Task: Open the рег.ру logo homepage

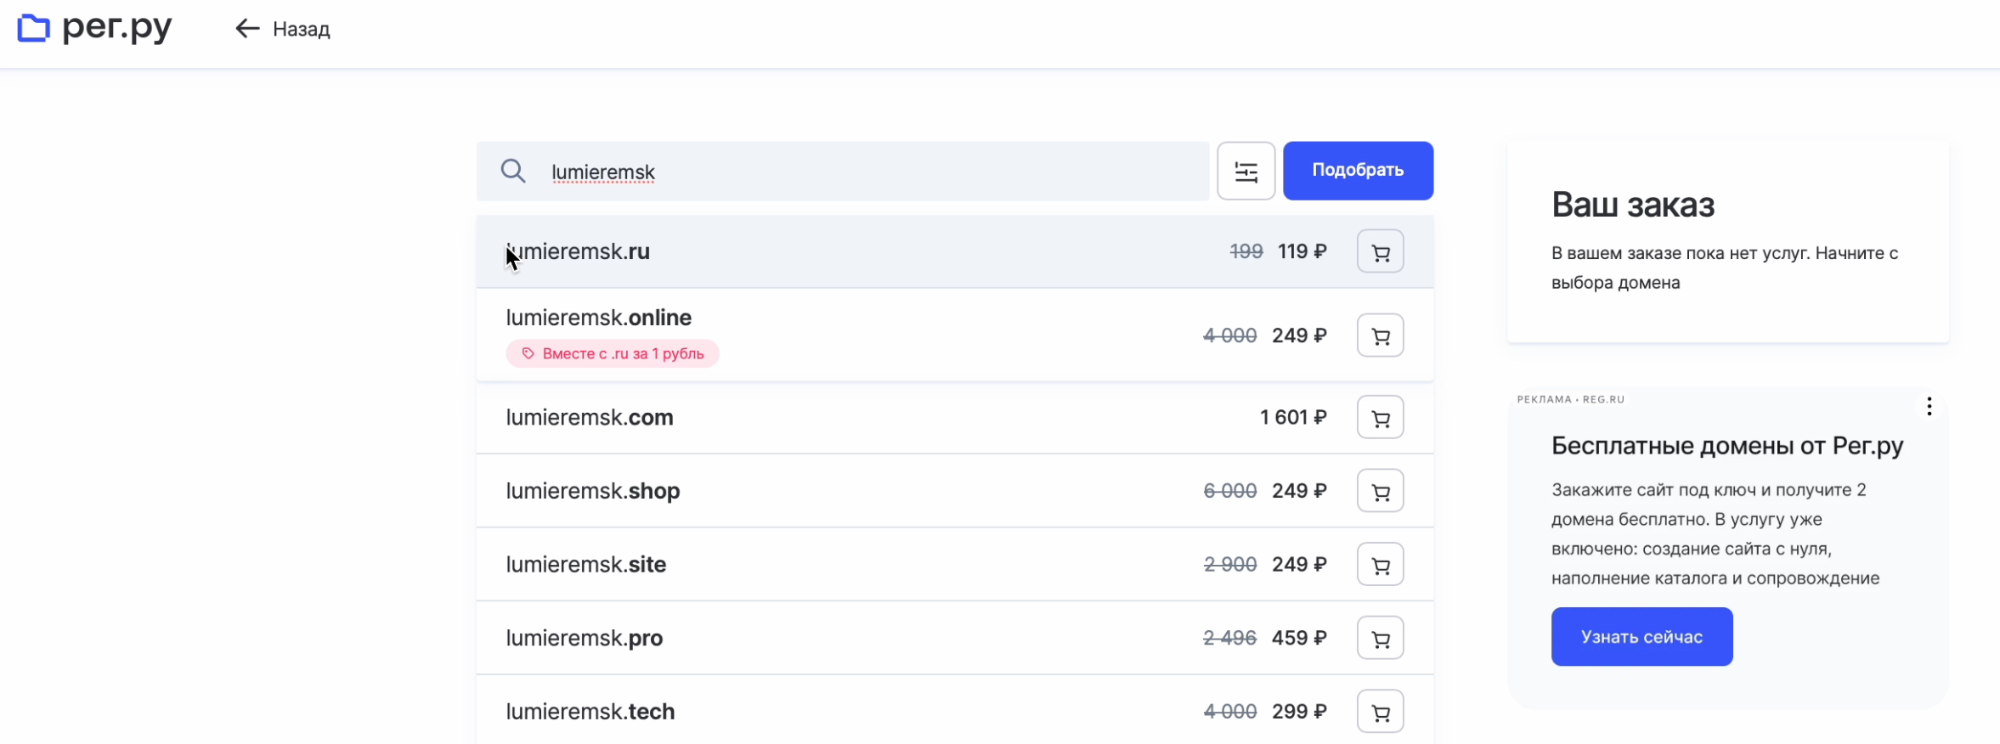Action: pos(95,28)
